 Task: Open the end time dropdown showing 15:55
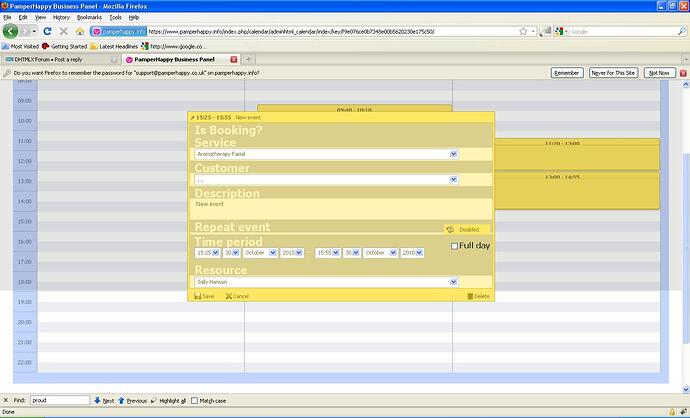click(x=328, y=253)
